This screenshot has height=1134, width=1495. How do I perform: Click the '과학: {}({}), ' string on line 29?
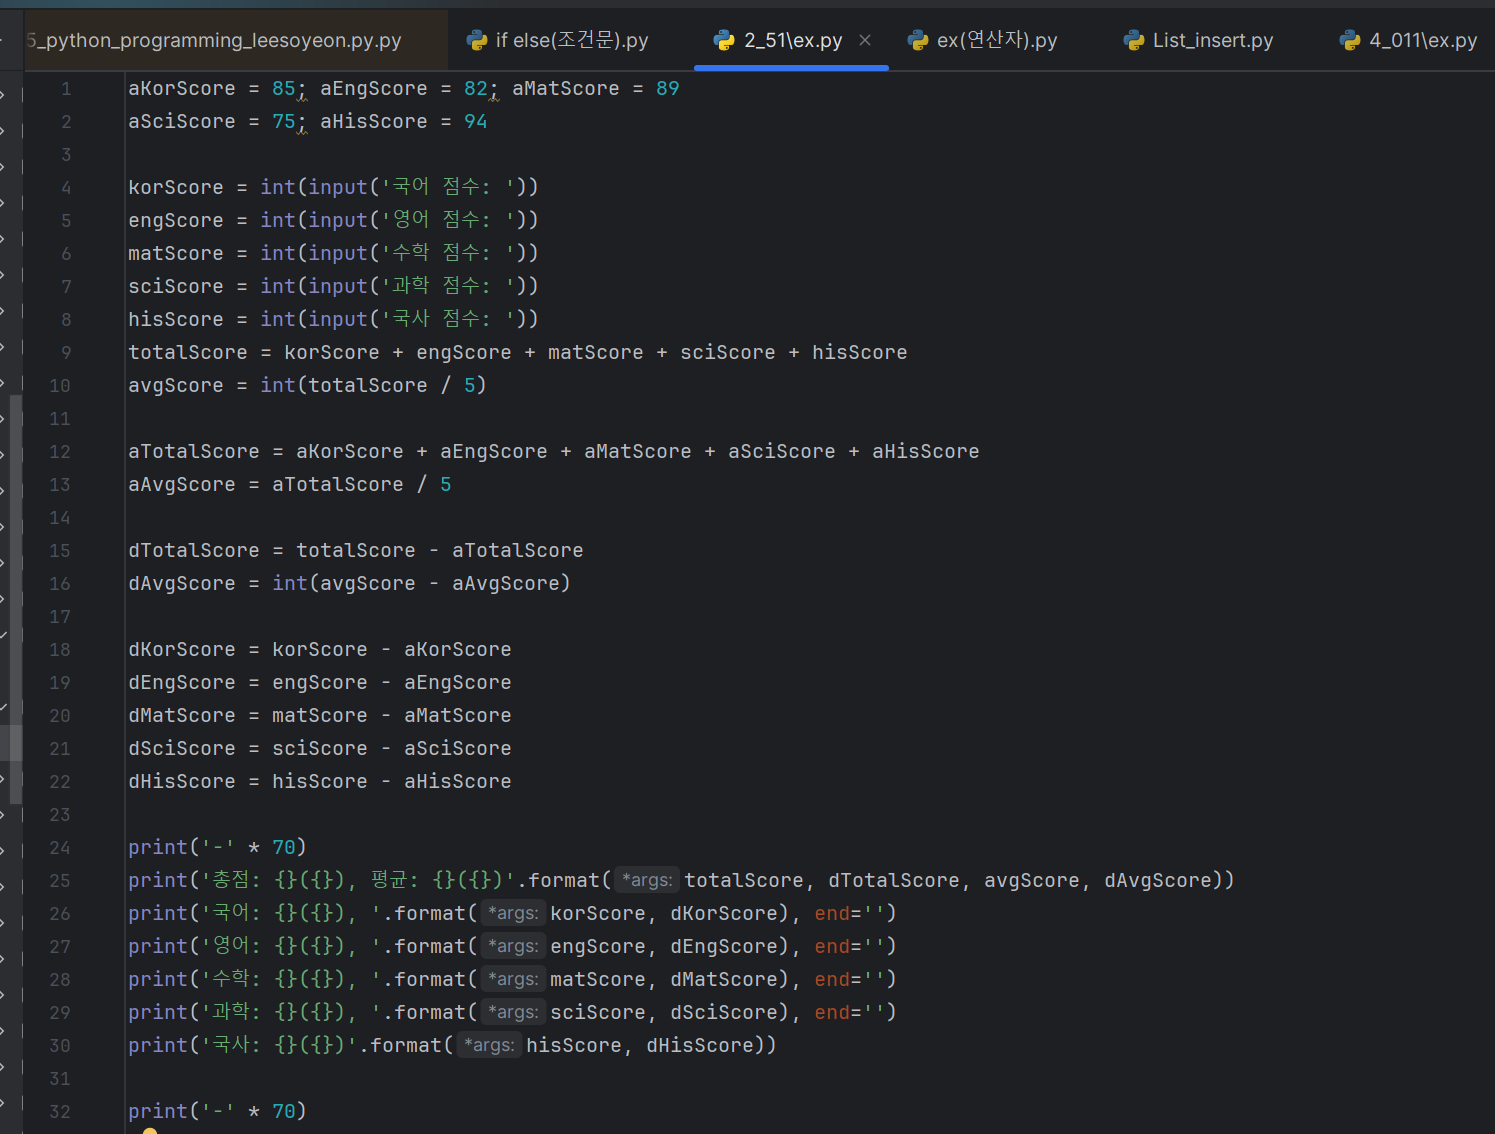(292, 1012)
